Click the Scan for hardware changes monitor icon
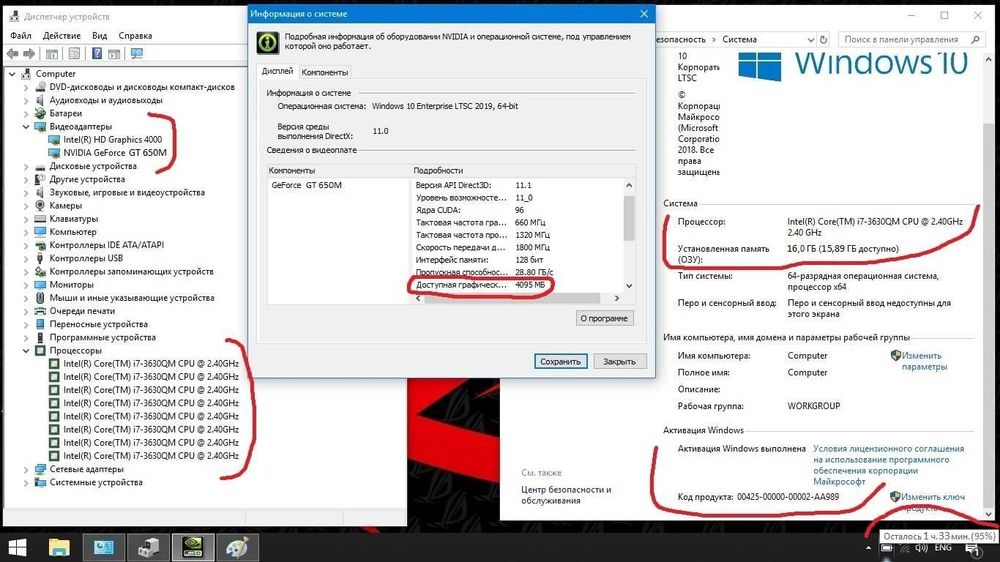The width and height of the screenshot is (1000, 562). [x=136, y=54]
